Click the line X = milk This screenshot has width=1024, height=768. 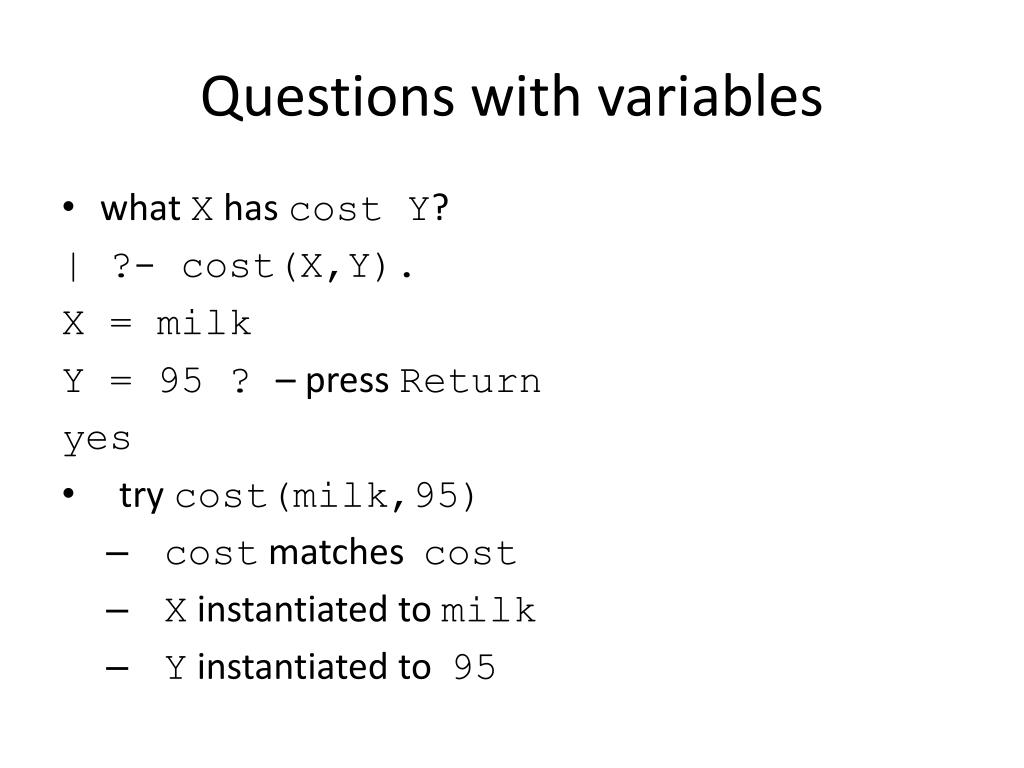click(x=157, y=324)
